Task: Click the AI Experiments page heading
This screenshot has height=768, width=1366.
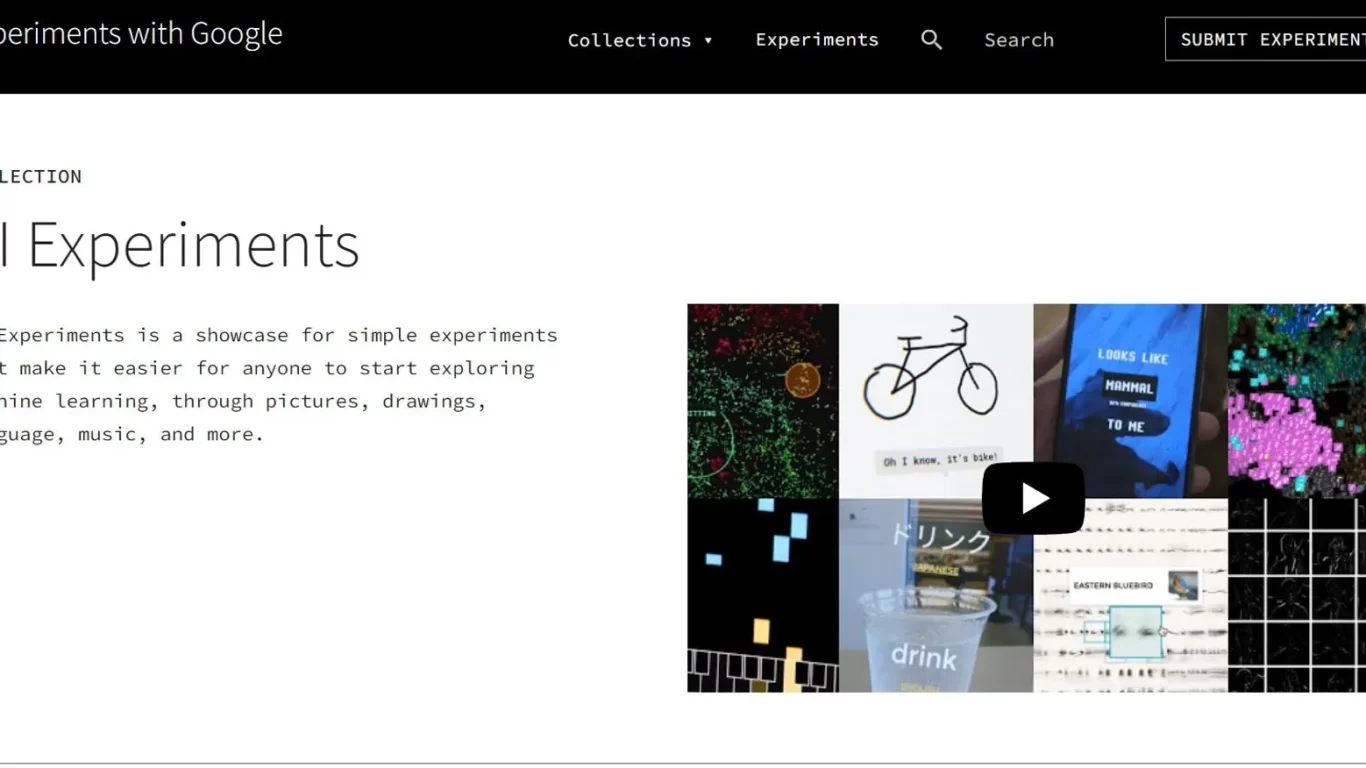Action: click(x=180, y=245)
